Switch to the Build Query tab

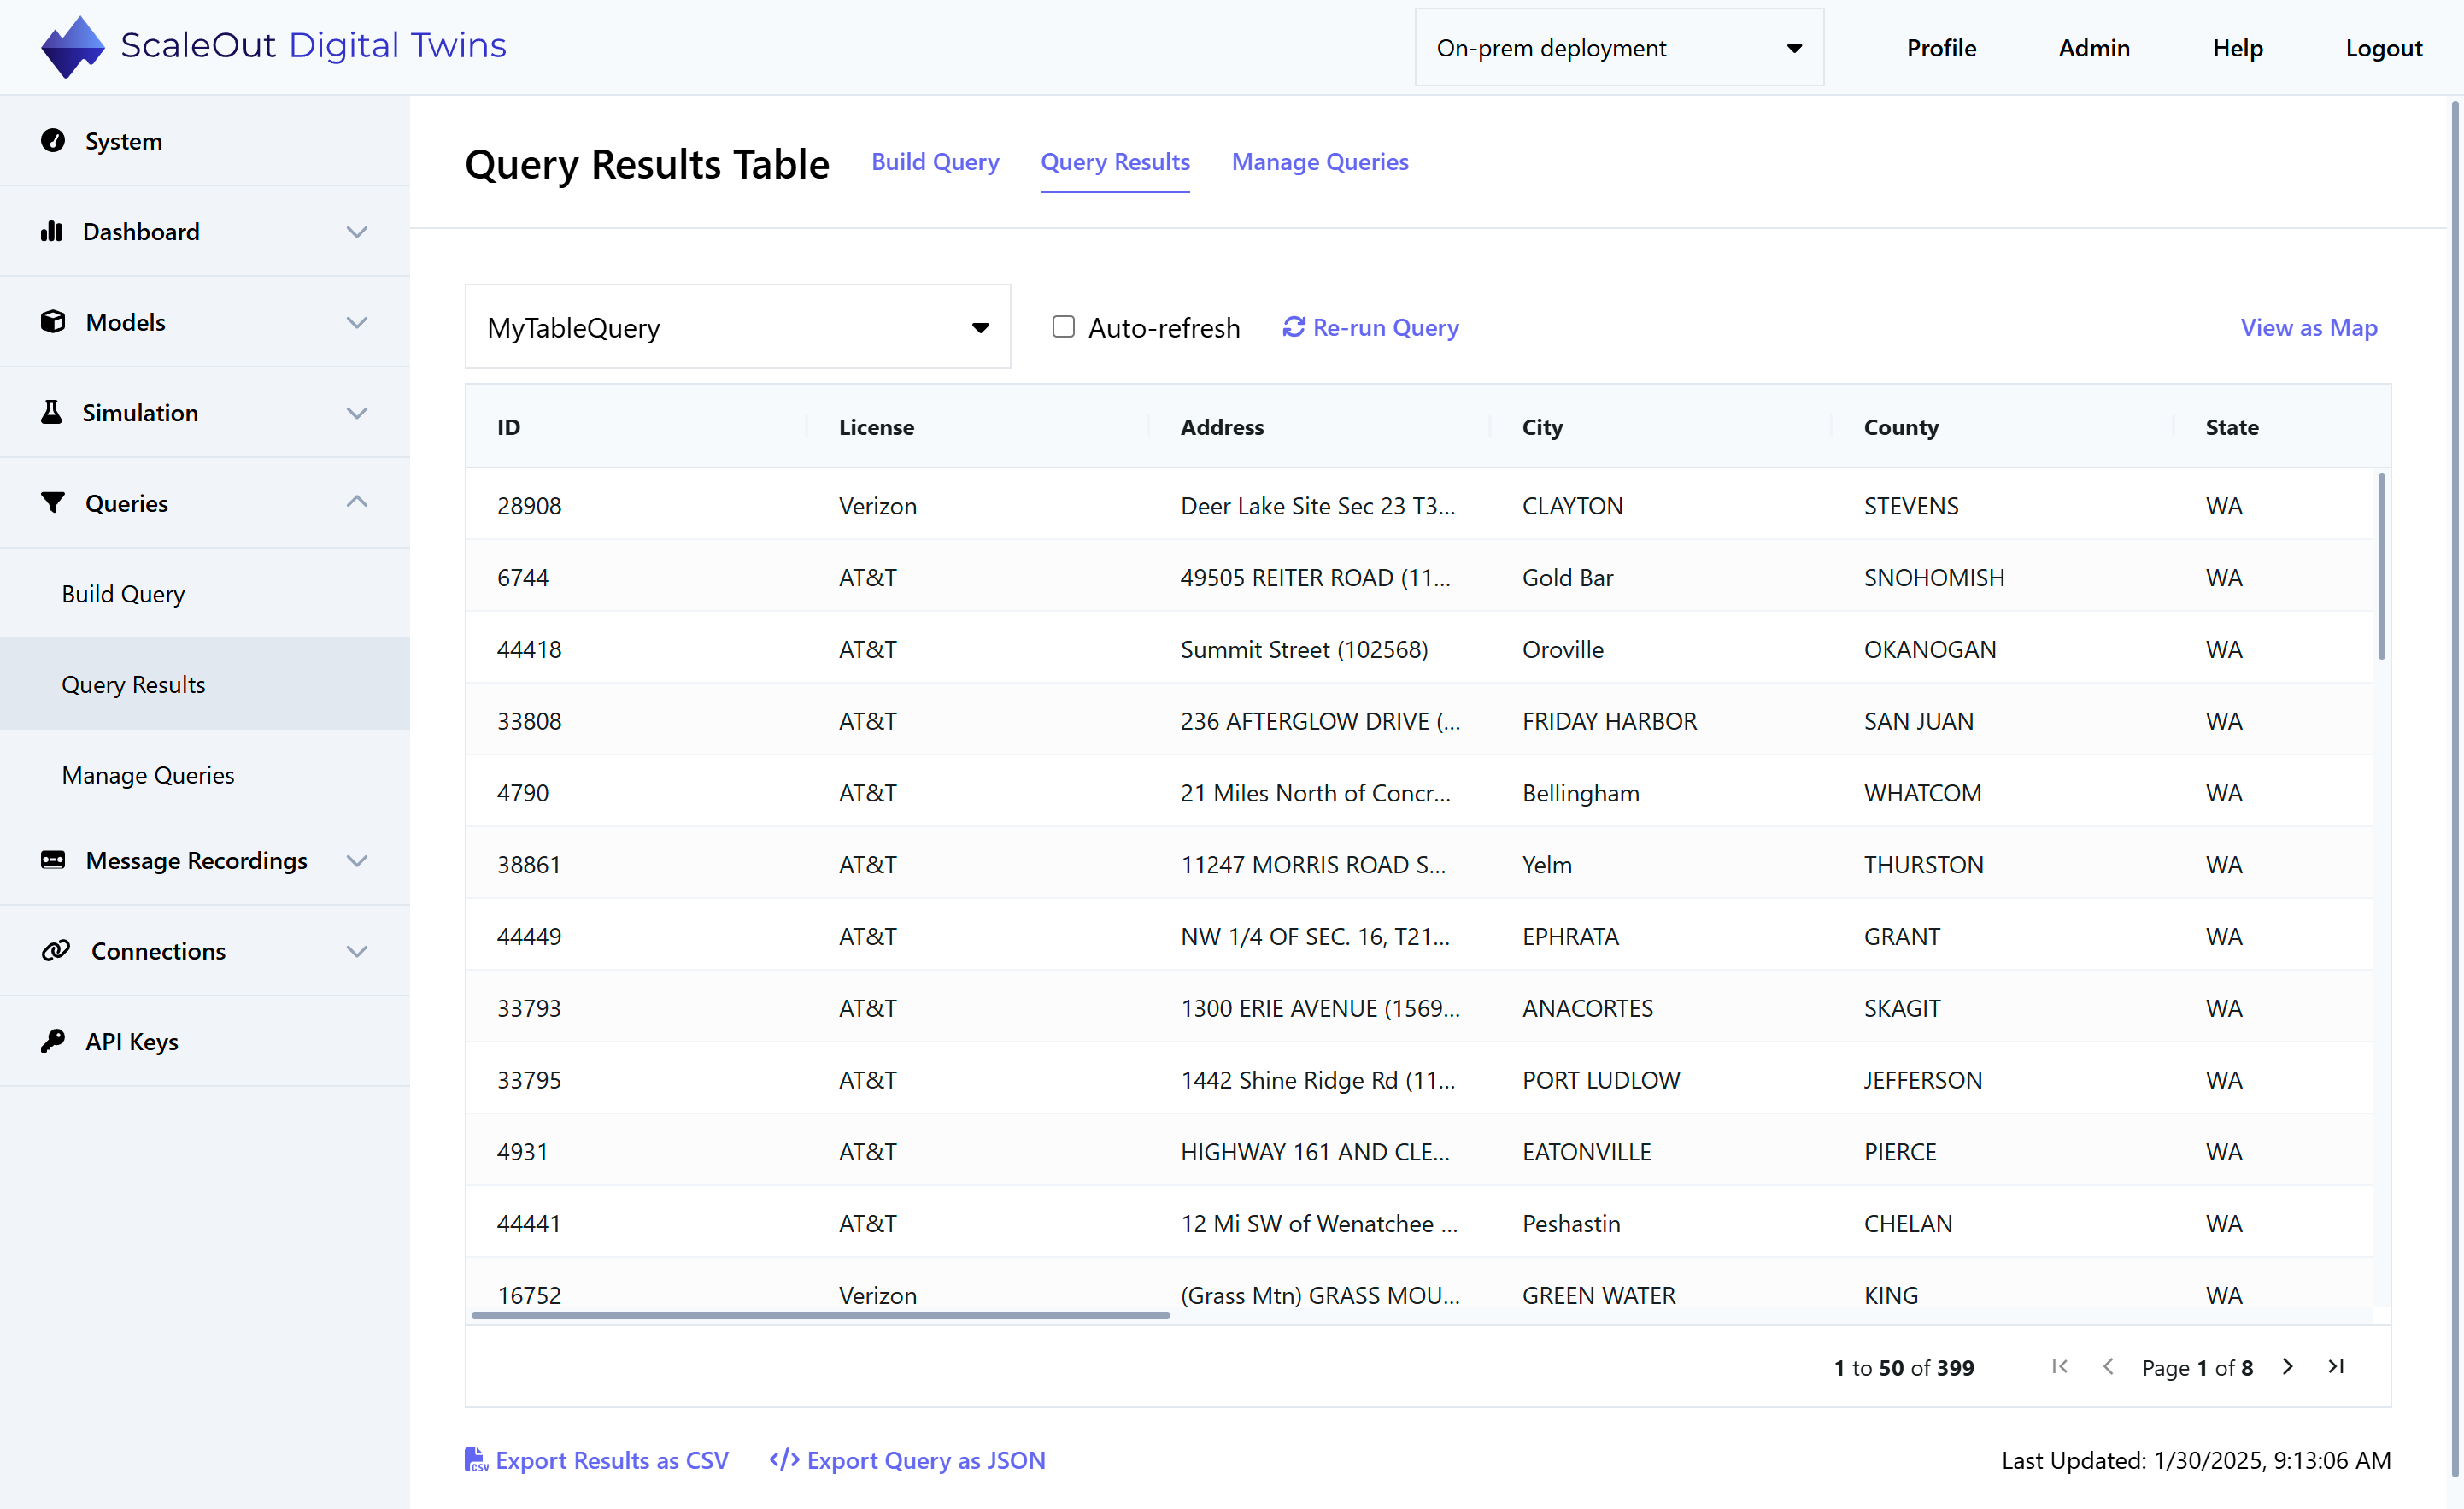tap(935, 162)
